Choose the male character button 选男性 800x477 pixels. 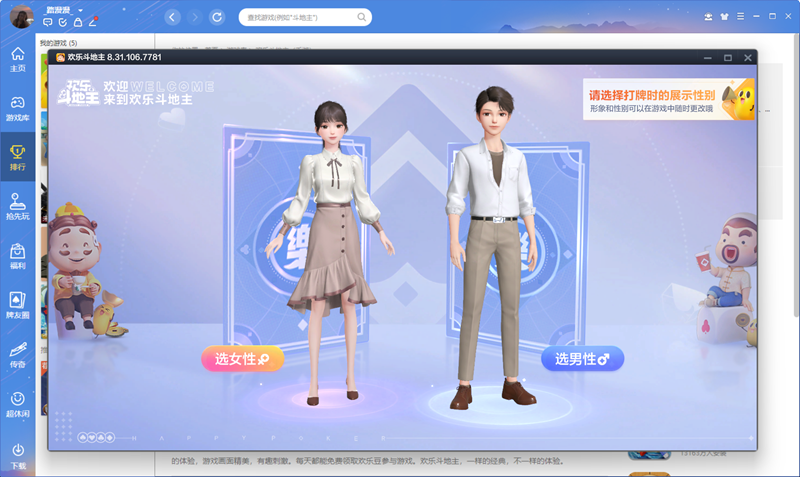(582, 359)
